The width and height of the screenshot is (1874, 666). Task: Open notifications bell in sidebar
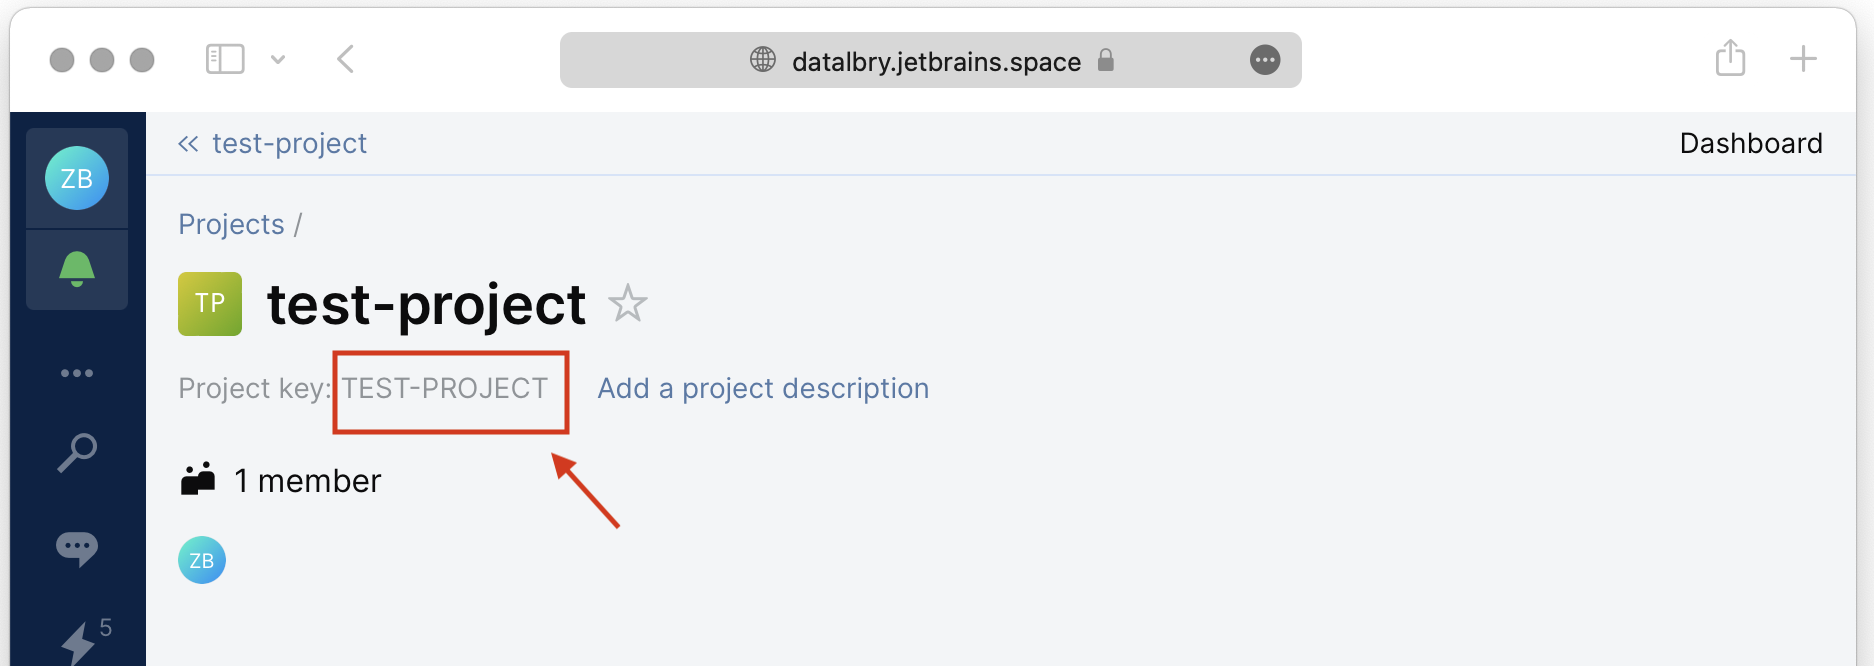(x=77, y=269)
